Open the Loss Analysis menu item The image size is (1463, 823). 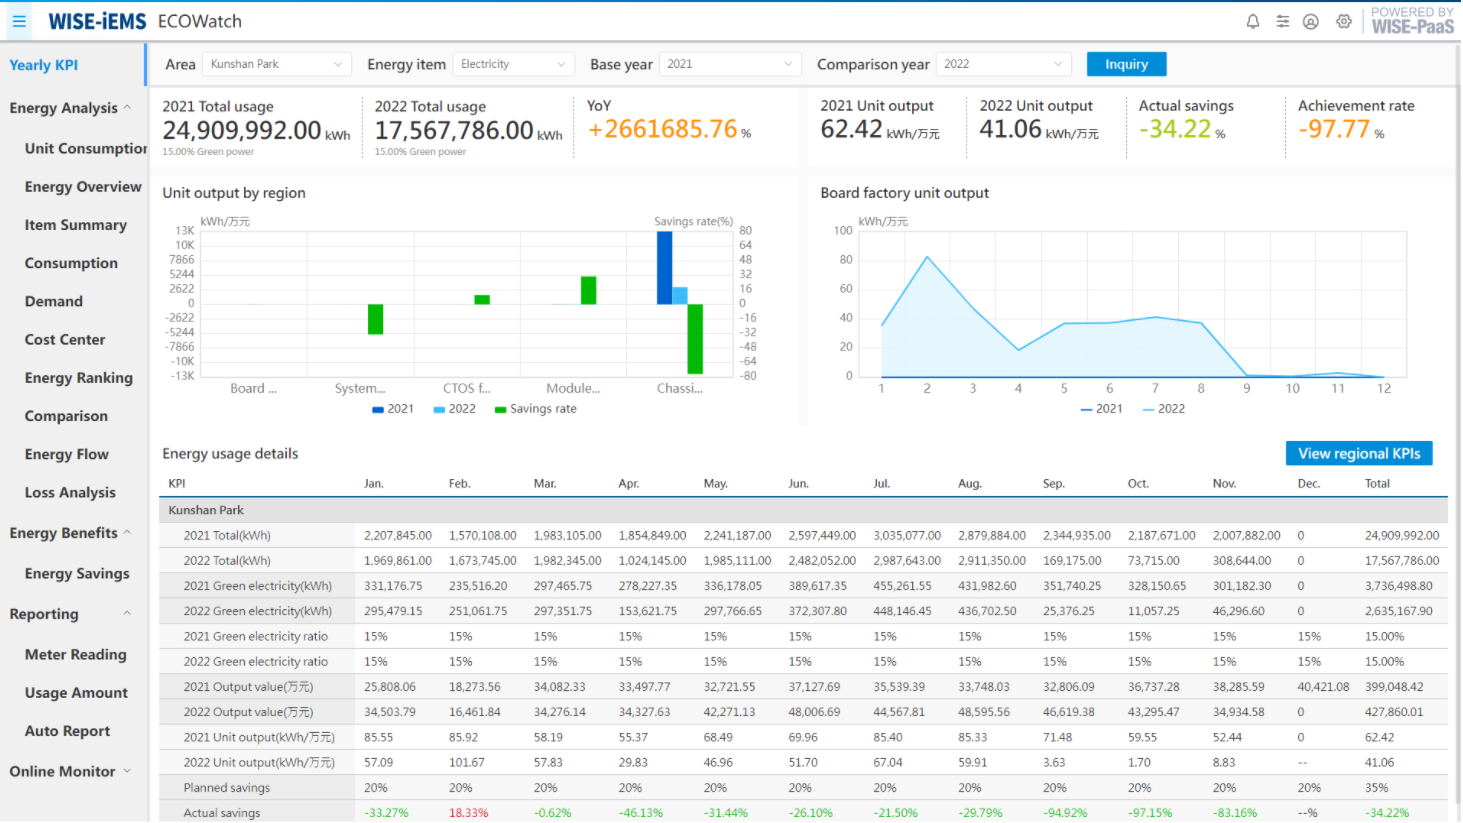click(70, 492)
